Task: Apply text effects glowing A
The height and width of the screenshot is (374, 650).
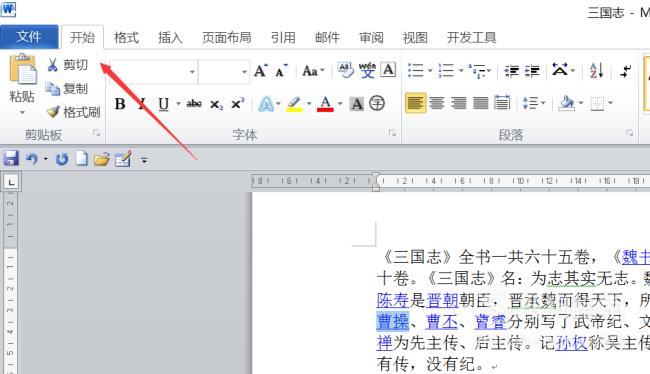Action: [266, 104]
